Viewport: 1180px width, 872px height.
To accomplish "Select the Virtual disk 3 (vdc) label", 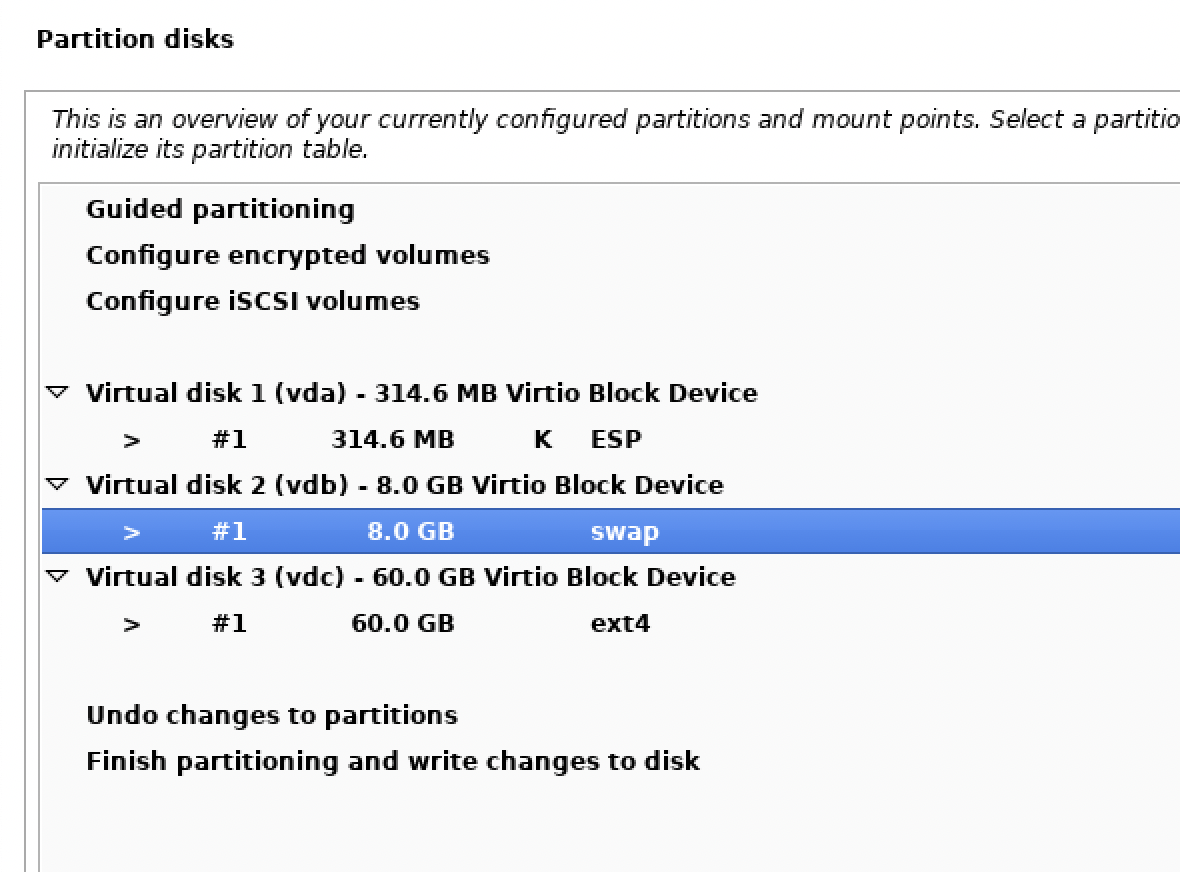I will pos(410,577).
